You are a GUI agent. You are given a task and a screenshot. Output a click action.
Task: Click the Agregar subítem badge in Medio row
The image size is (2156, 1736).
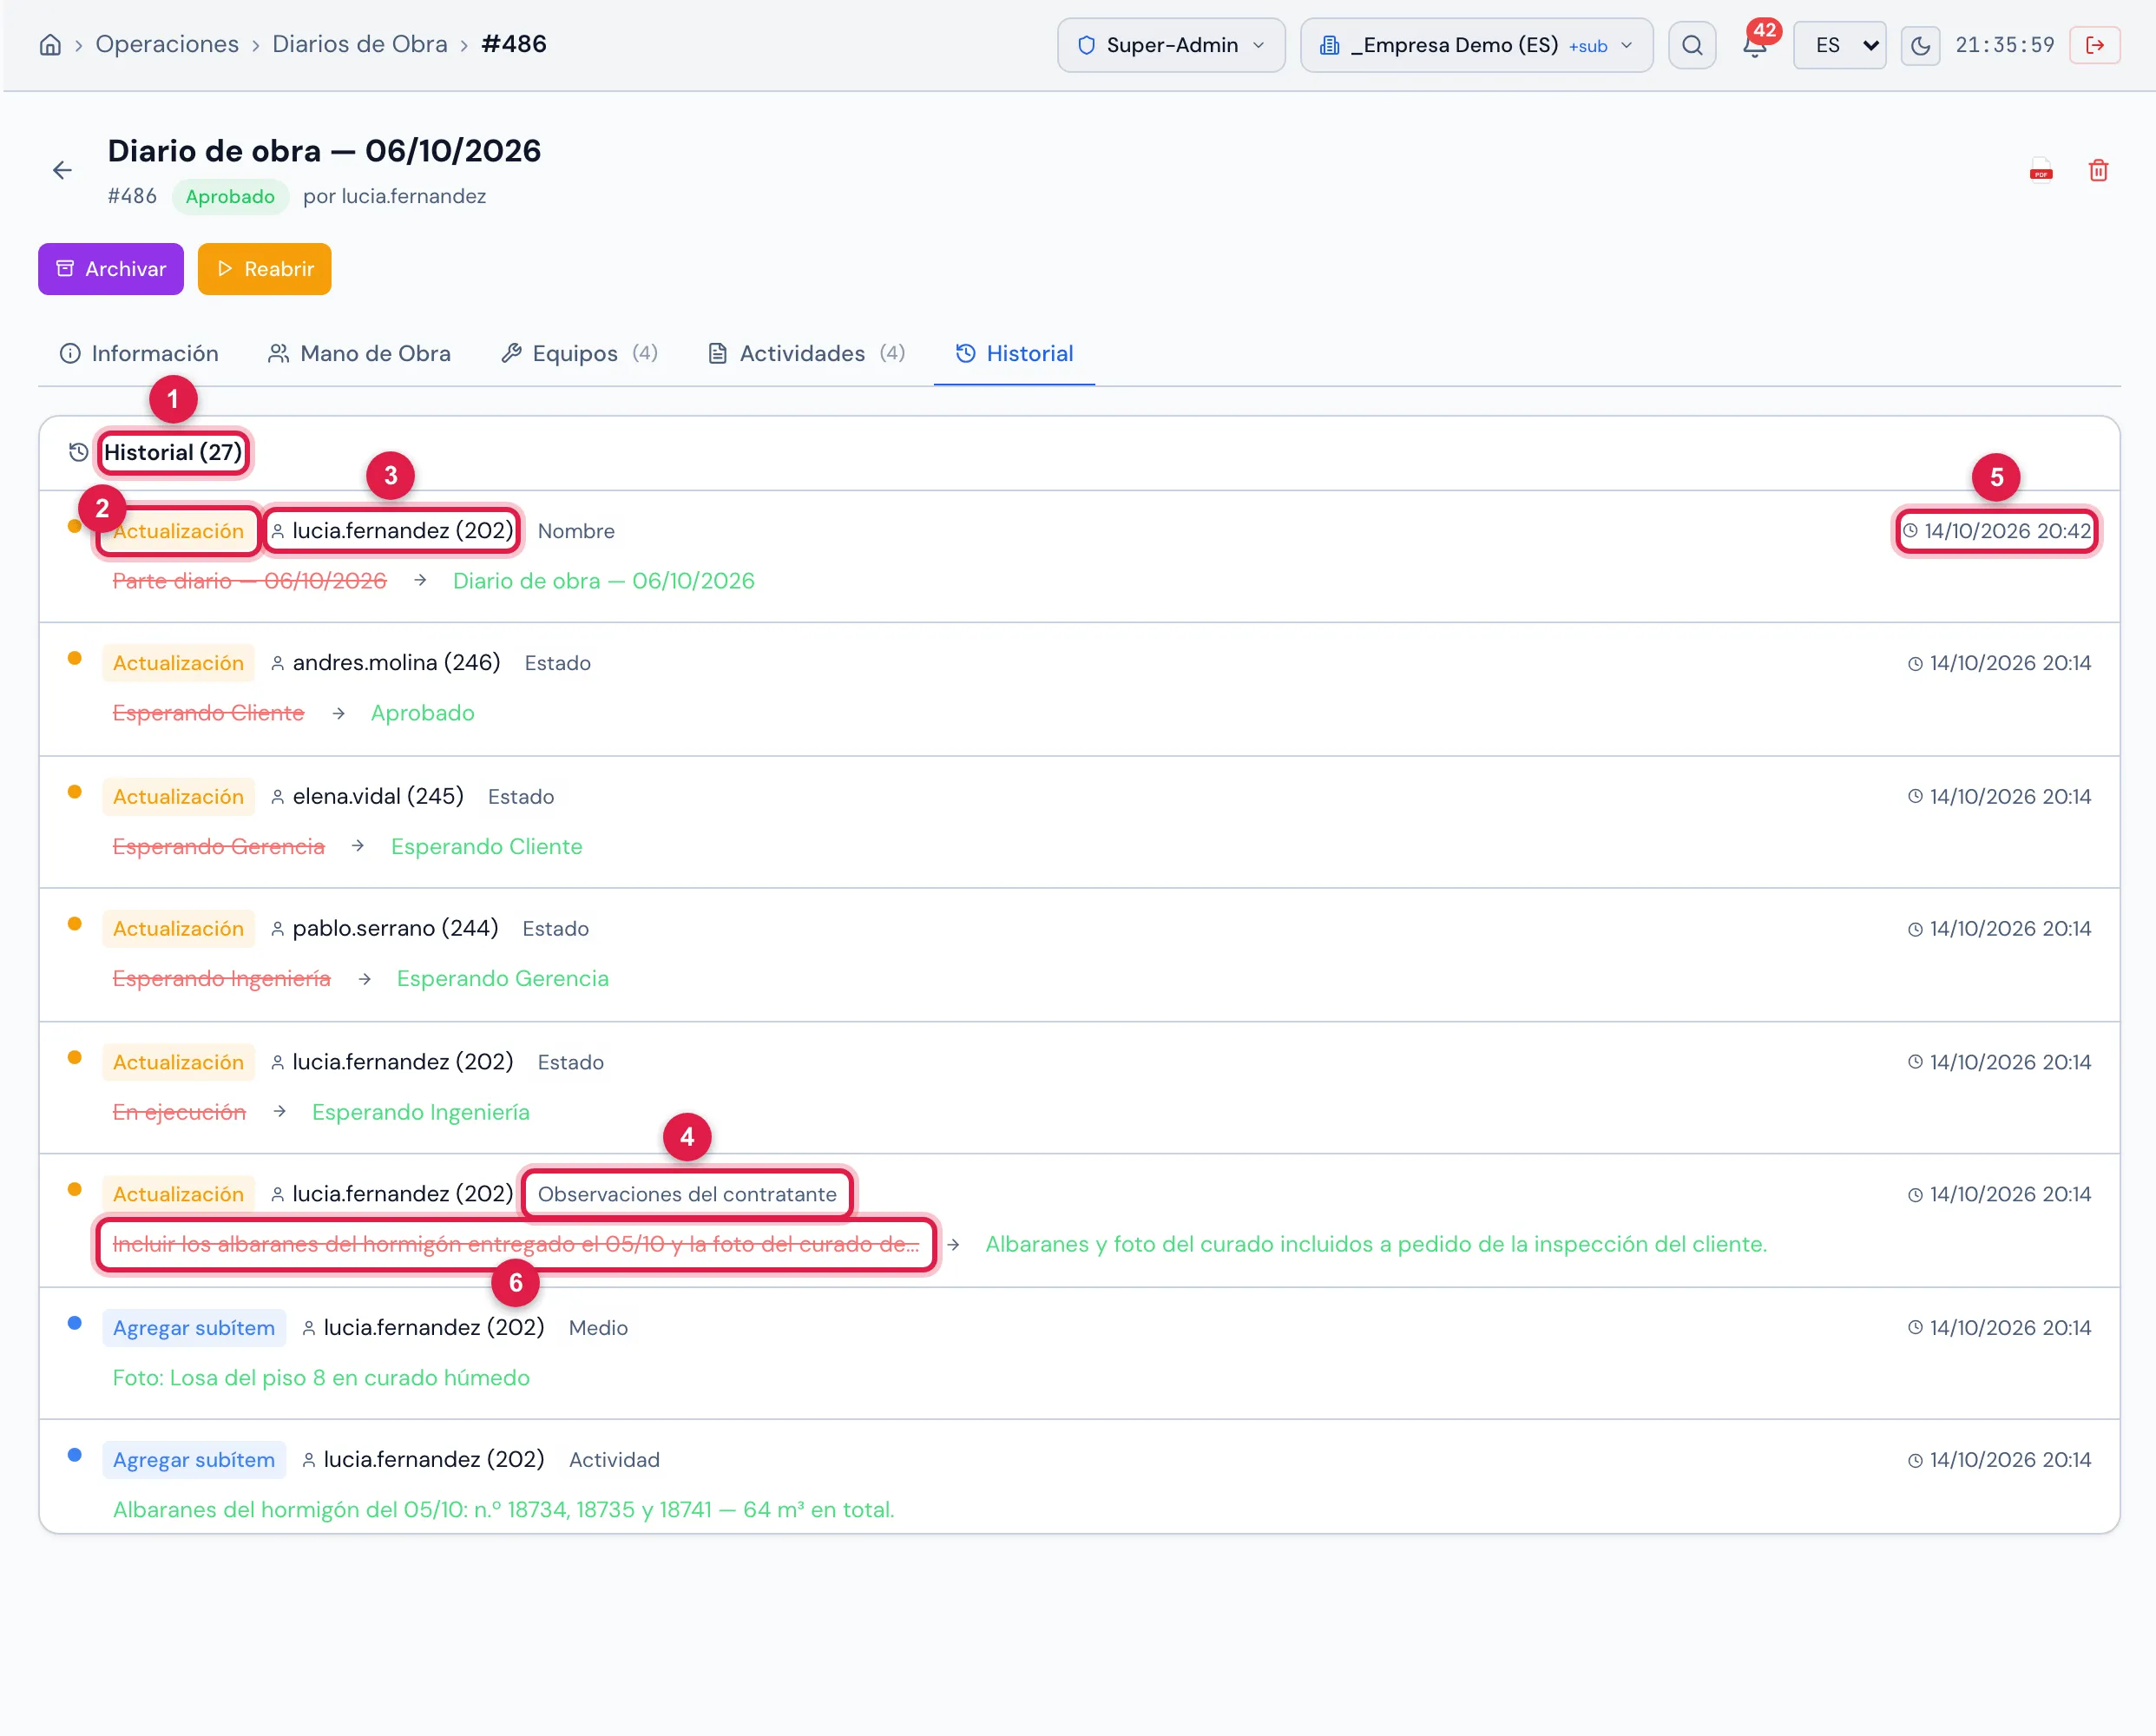tap(194, 1328)
